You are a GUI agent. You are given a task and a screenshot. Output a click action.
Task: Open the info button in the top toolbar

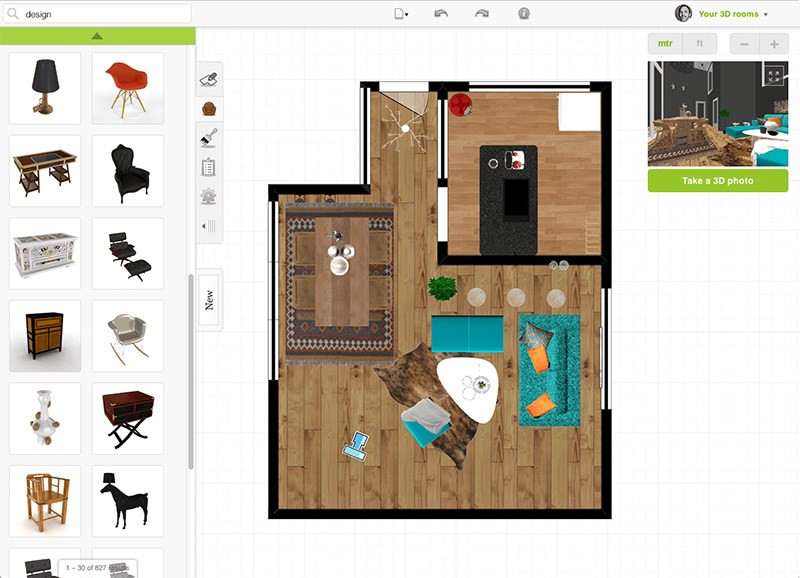pos(523,14)
